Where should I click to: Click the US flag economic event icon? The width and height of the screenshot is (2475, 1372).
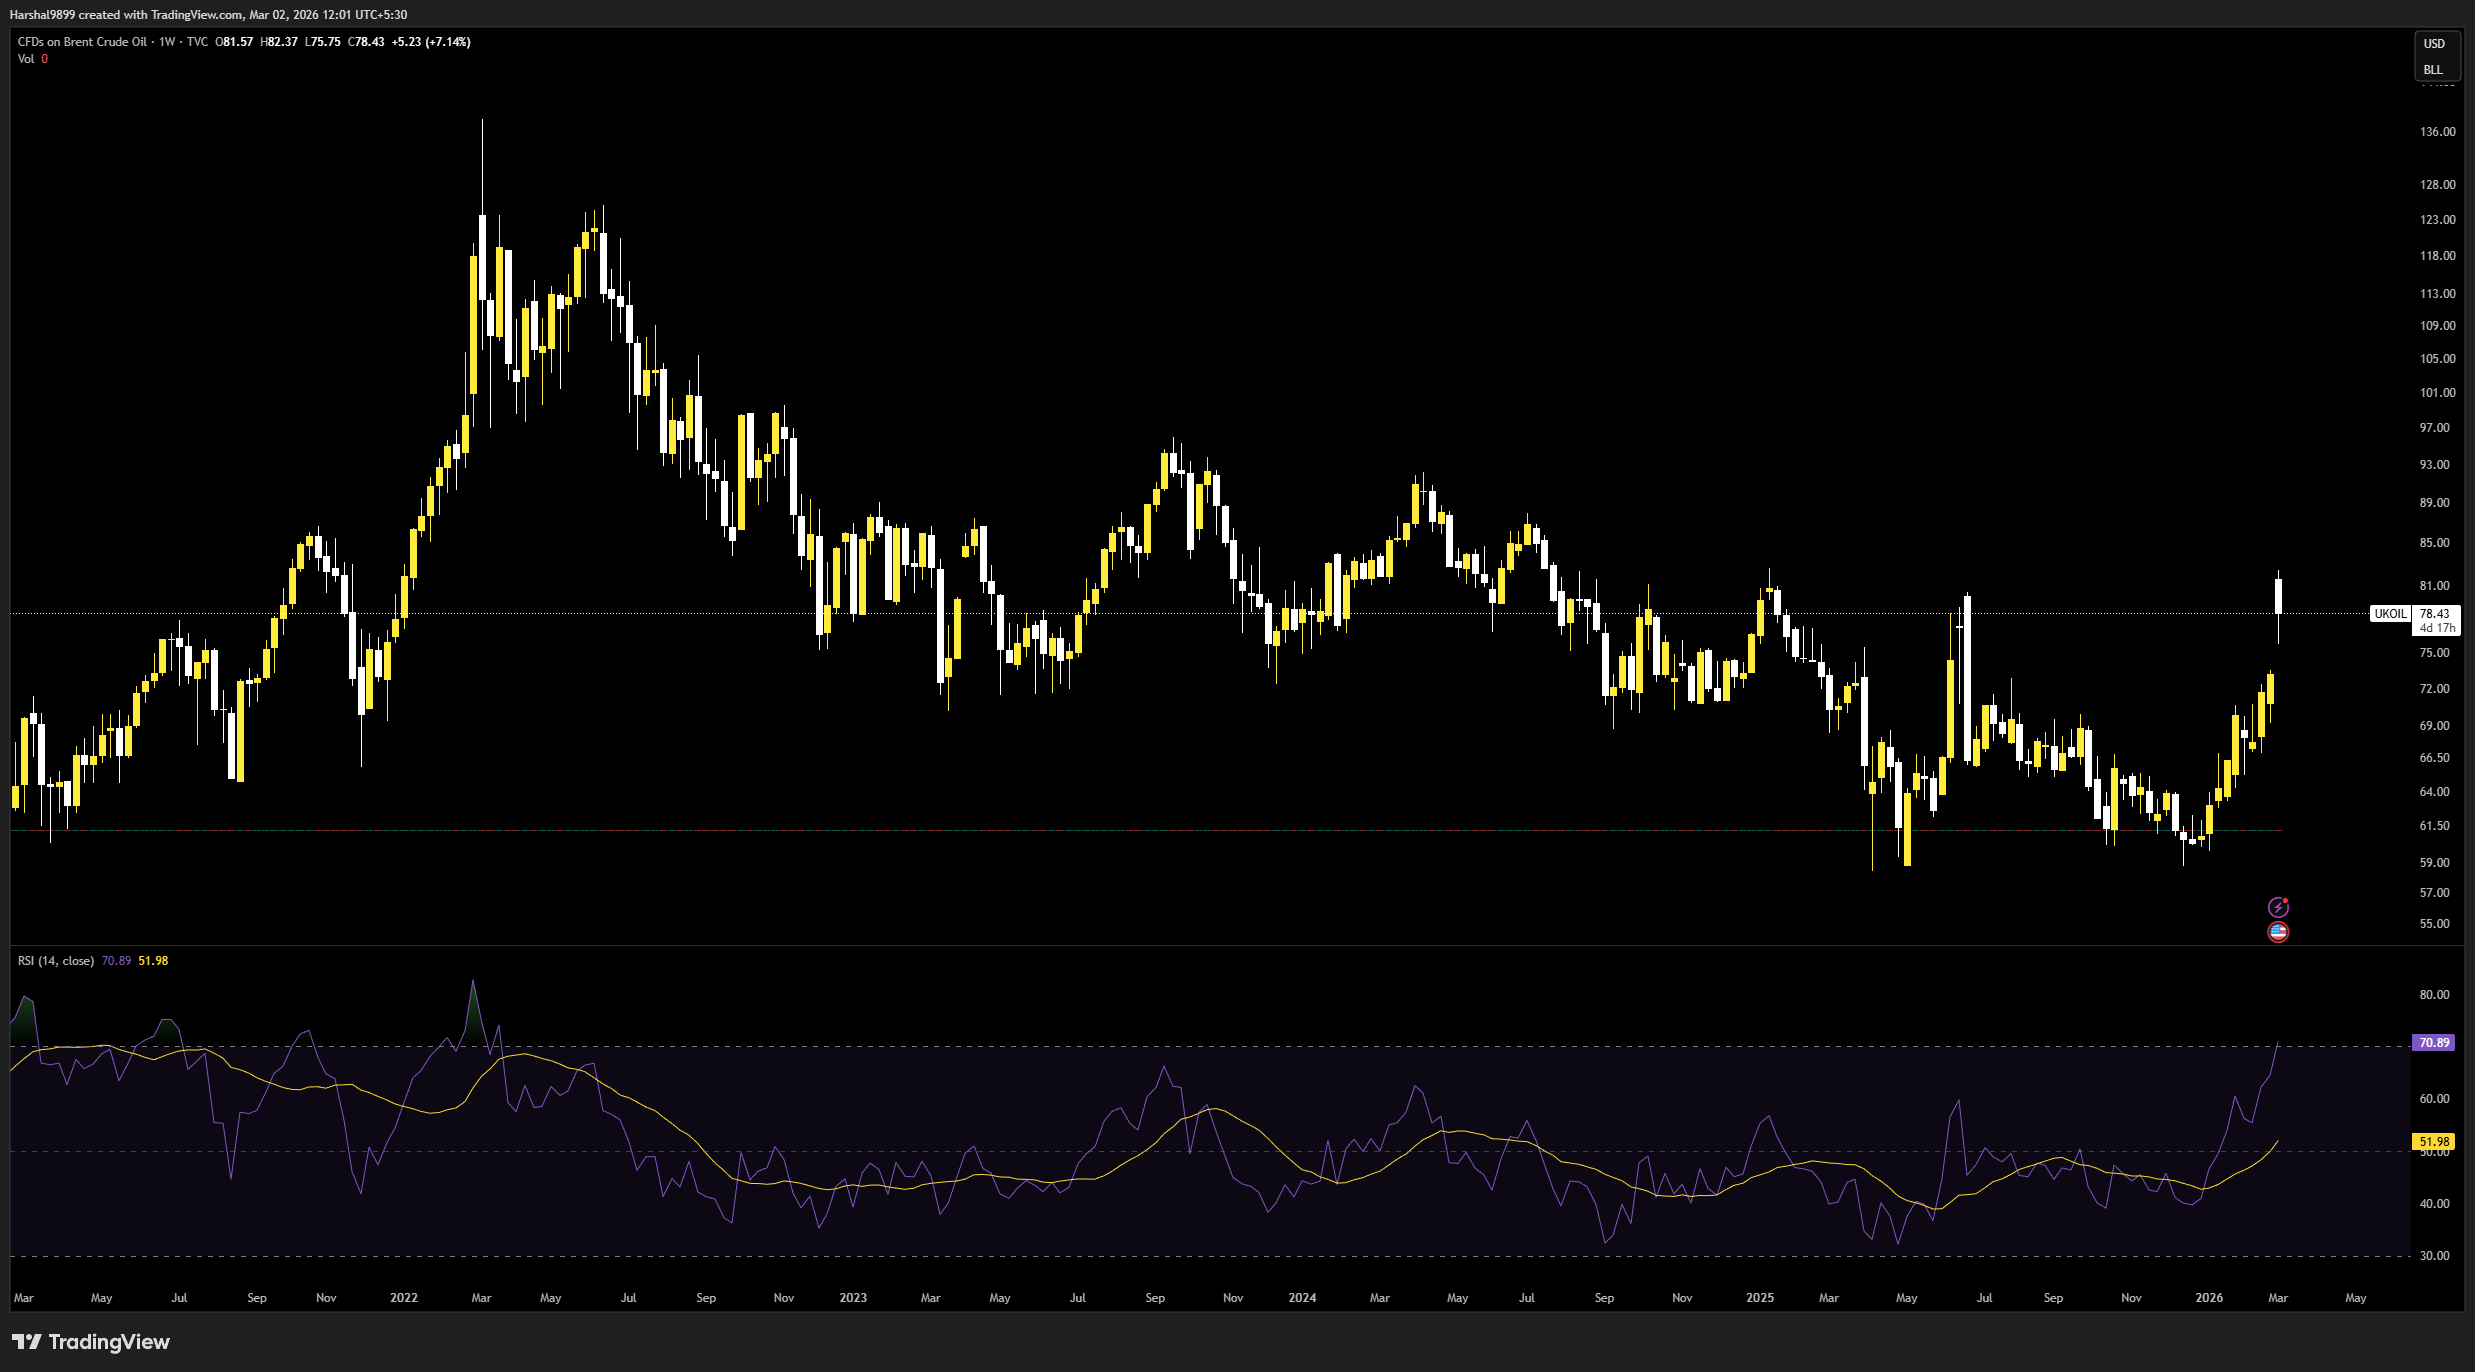point(2278,932)
